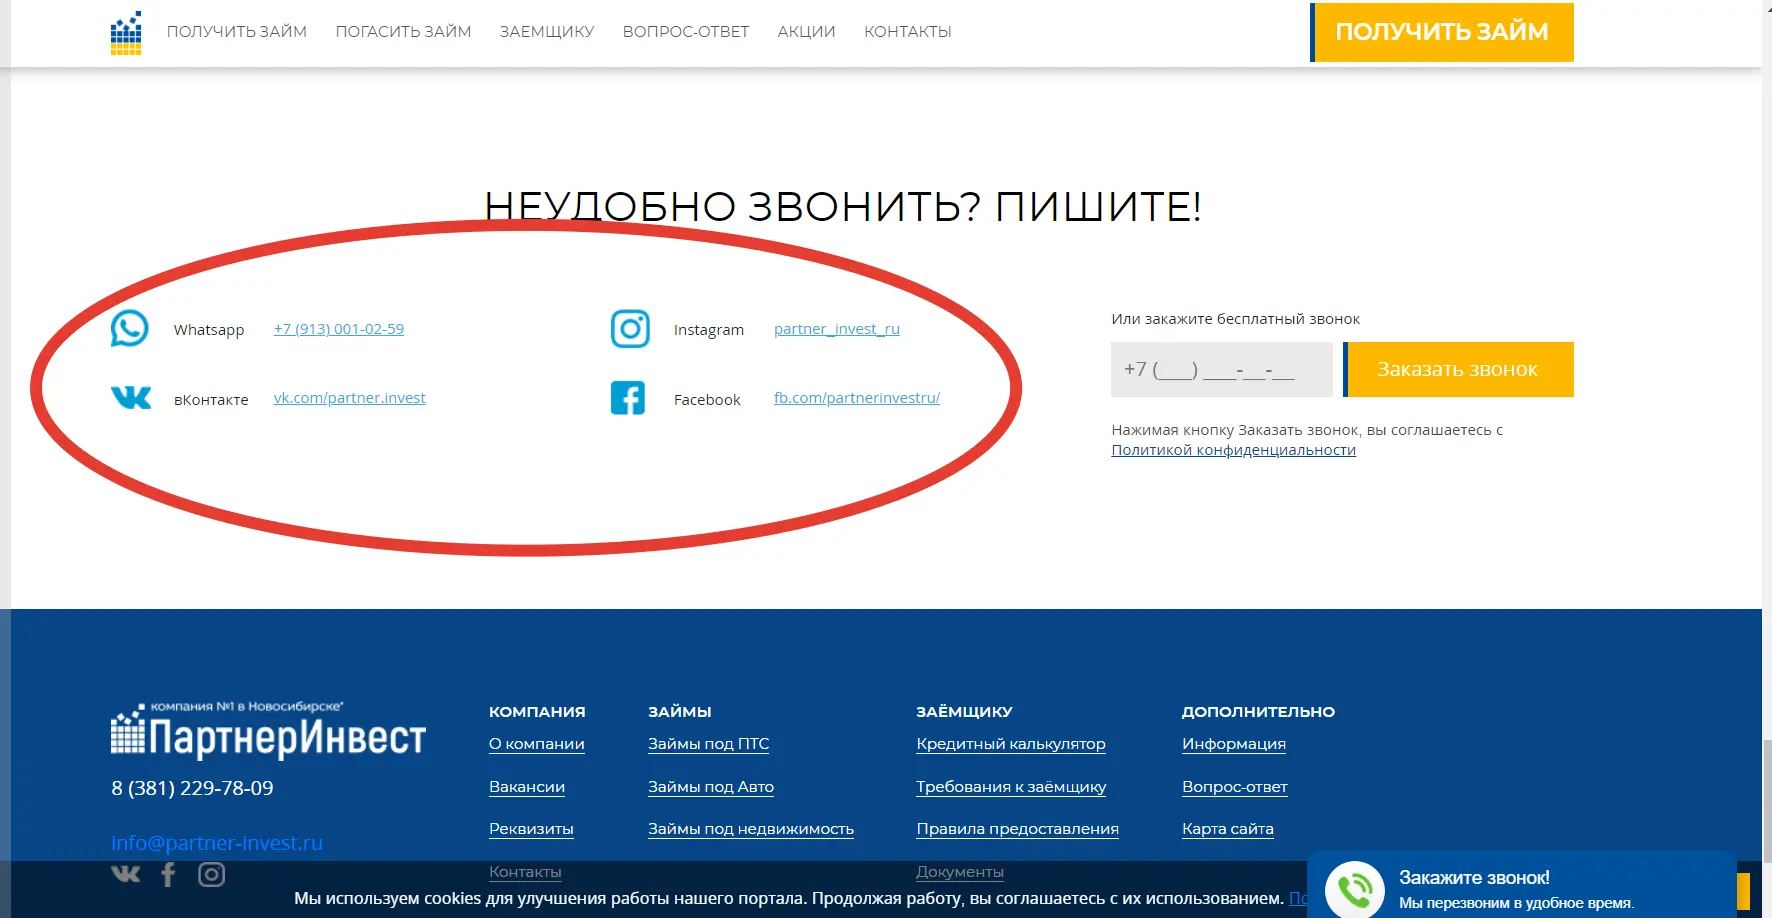Click the Или закажите бесплатный звонок text
The image size is (1772, 918).
tap(1236, 319)
